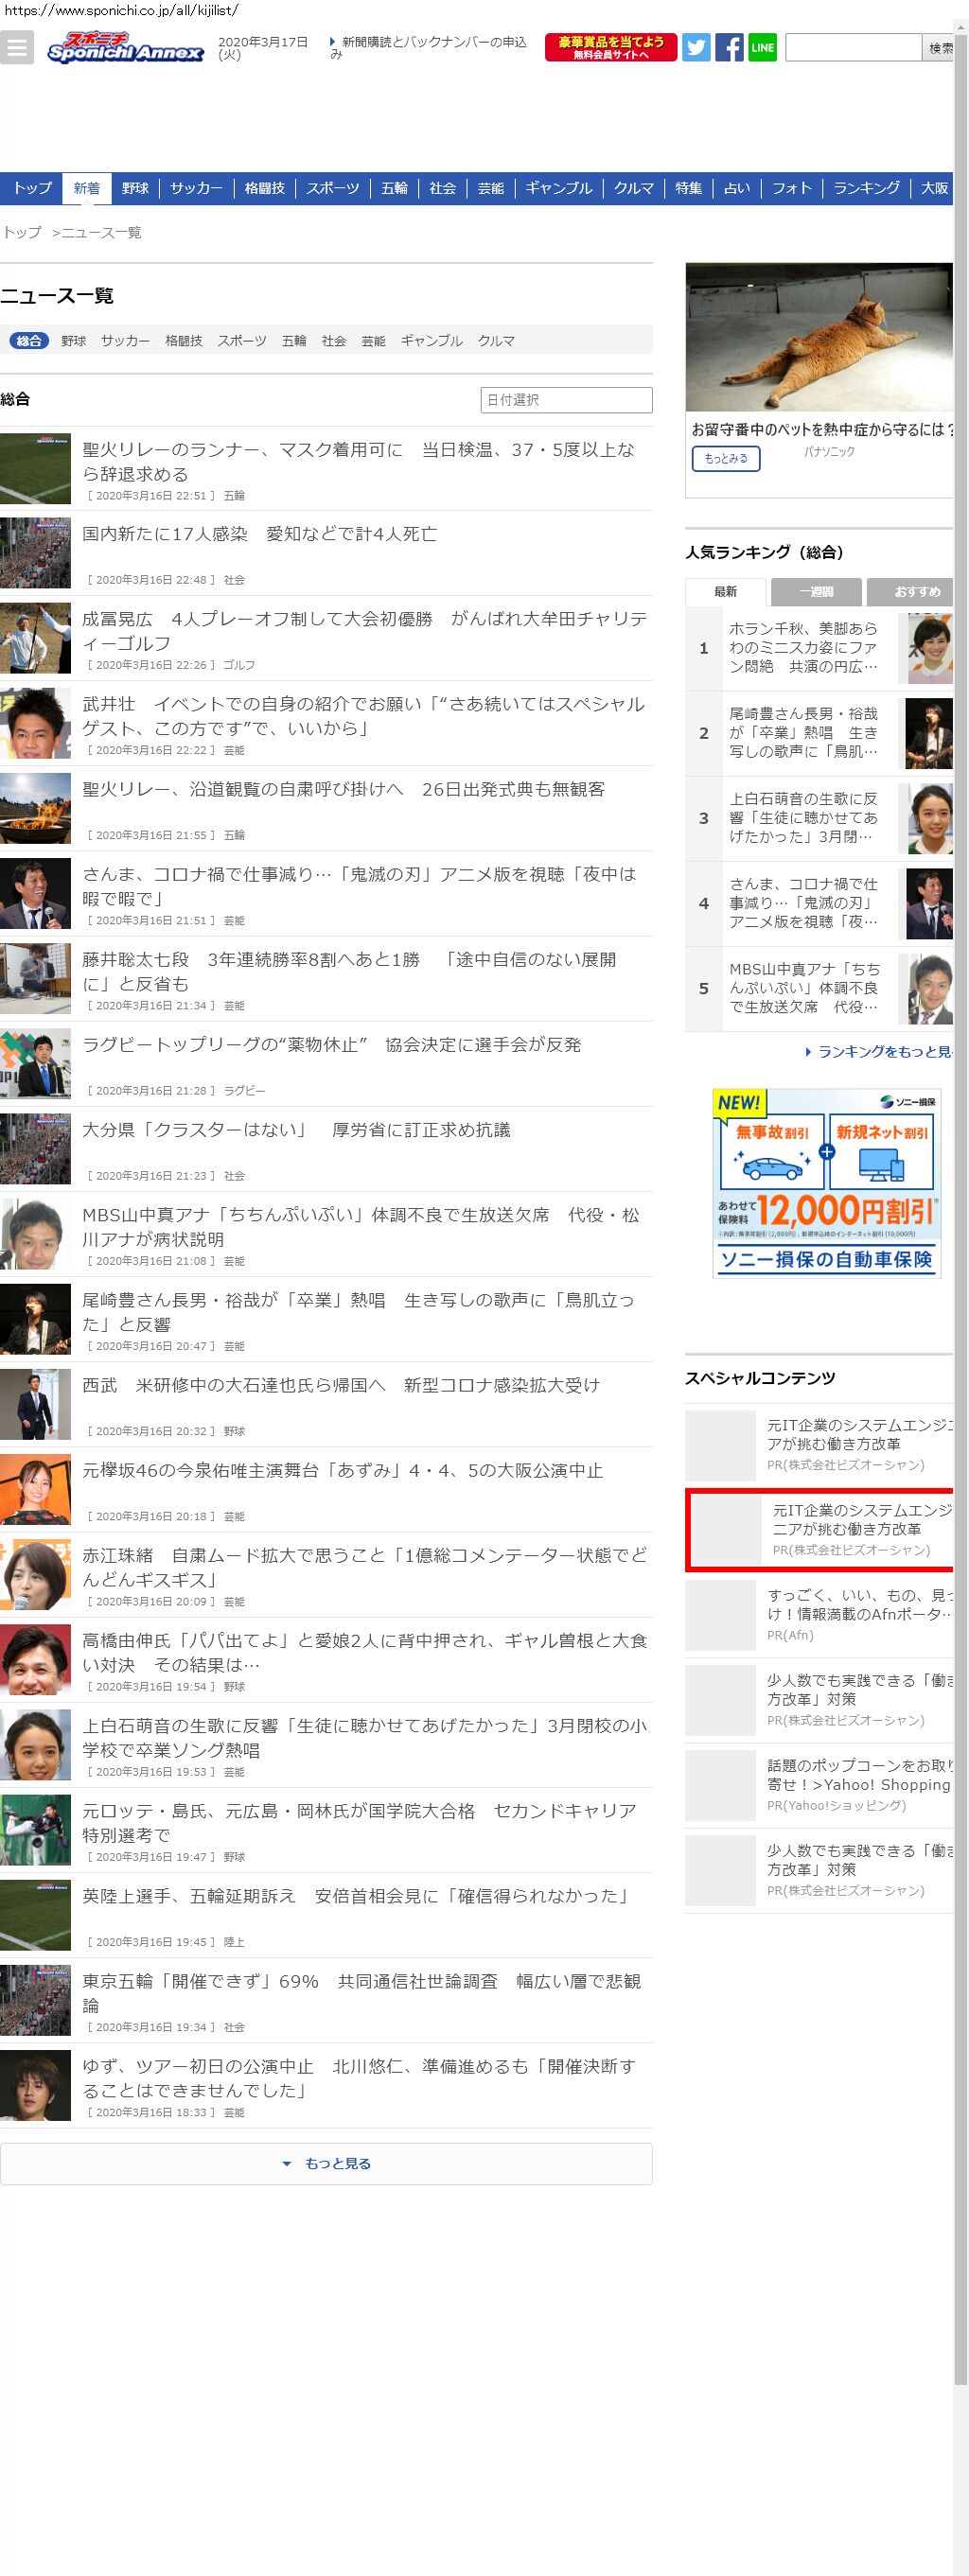Open 新聞購読とバックナンバーの申込み link
Screen dimensions: 969x2576
pos(429,48)
